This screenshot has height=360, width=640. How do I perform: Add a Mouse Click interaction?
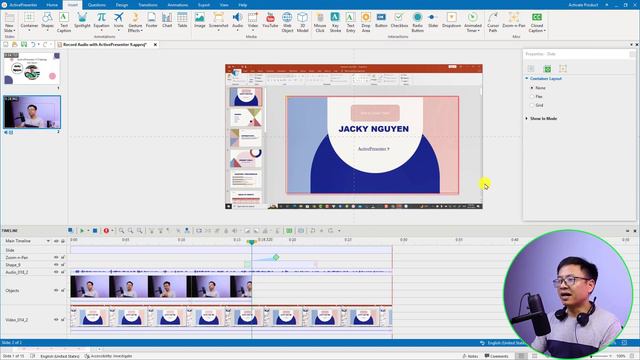(320, 22)
